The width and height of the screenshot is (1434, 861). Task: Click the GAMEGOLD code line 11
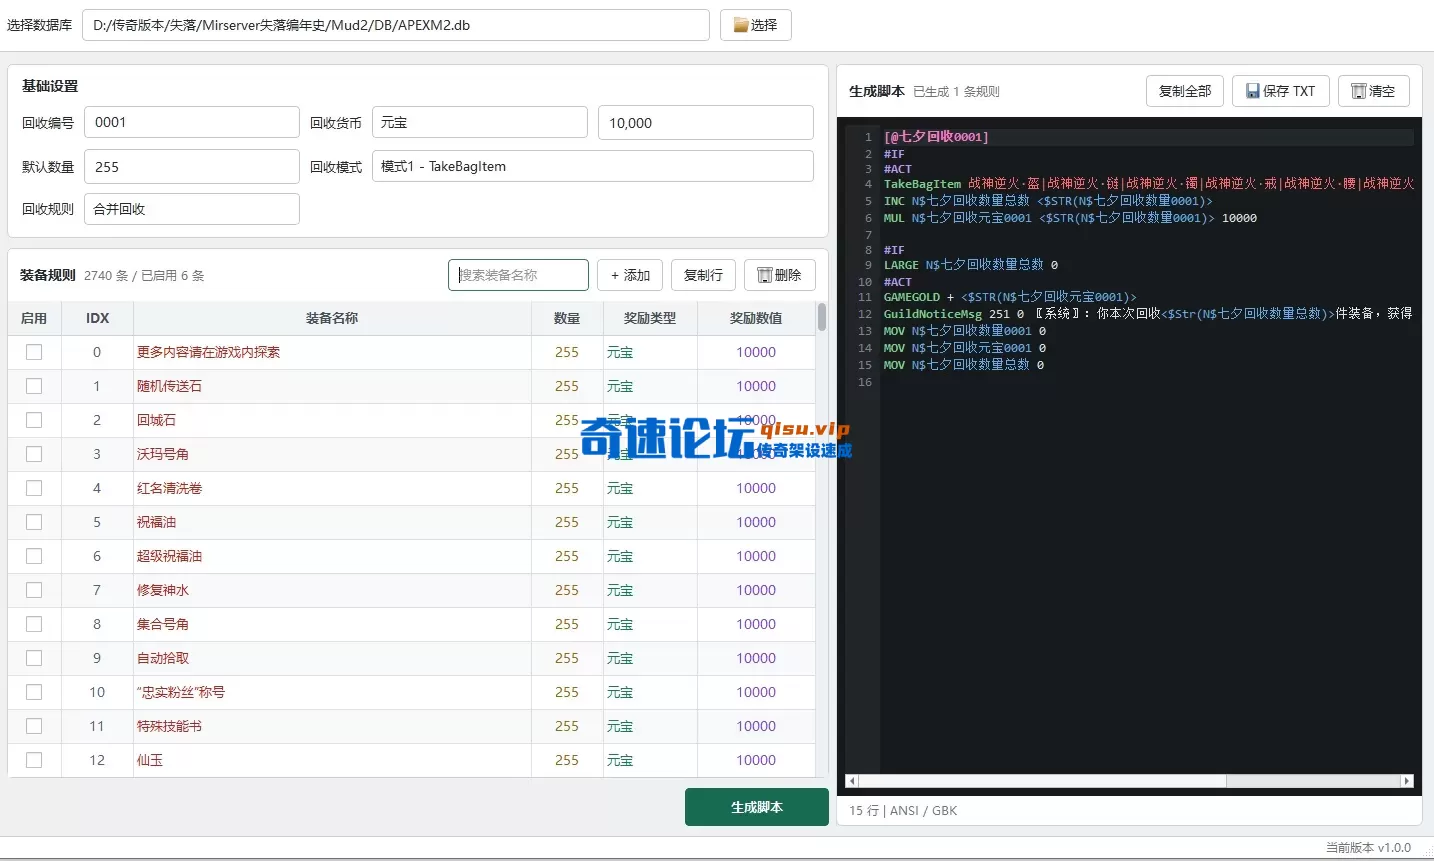1010,297
